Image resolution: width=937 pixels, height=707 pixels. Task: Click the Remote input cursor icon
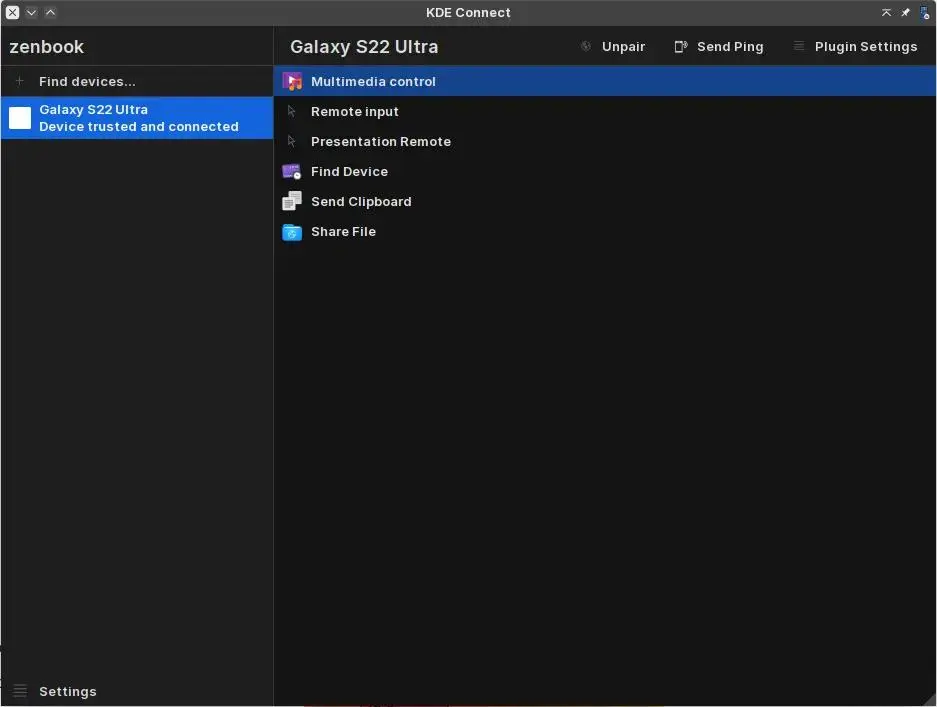(292, 111)
